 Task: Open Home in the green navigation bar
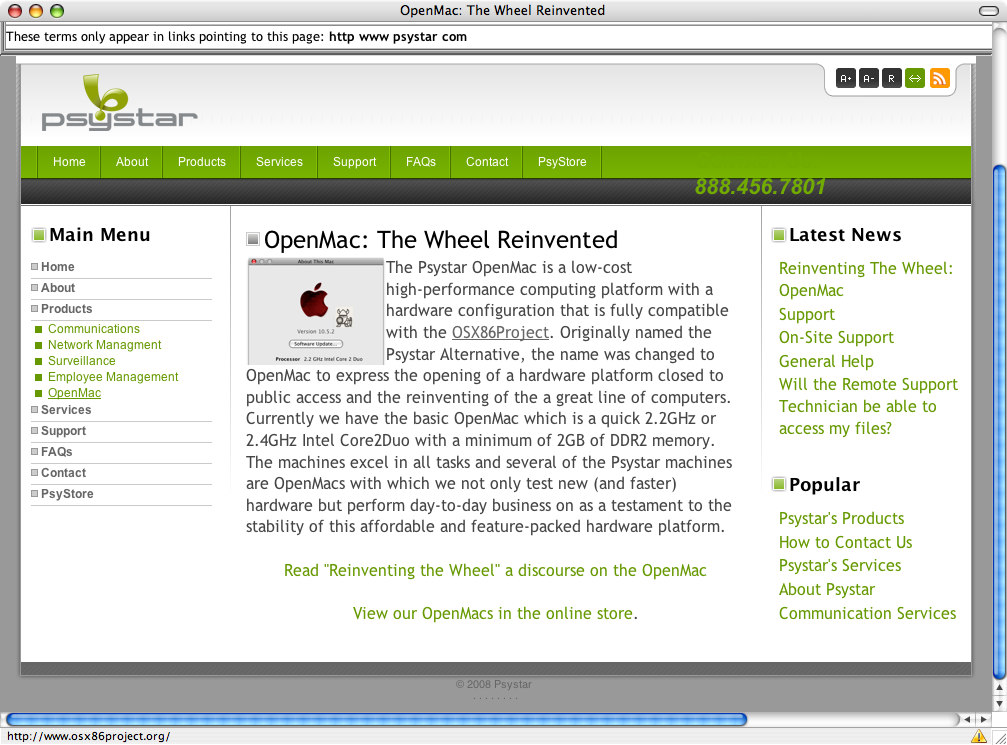click(69, 162)
